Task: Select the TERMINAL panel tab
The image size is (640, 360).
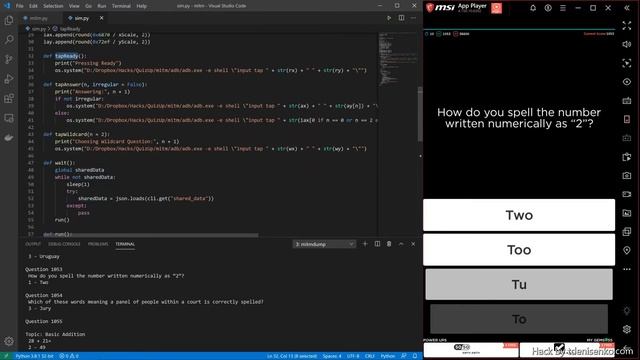Action: (125, 244)
